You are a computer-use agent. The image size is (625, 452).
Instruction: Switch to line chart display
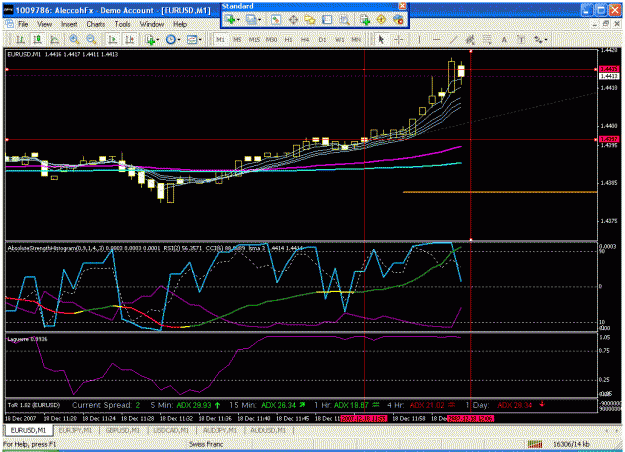[x=55, y=39]
